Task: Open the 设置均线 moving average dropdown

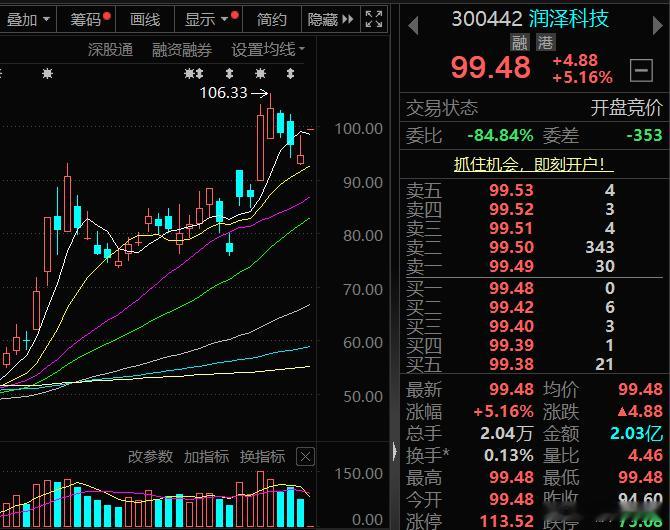Action: (x=268, y=50)
